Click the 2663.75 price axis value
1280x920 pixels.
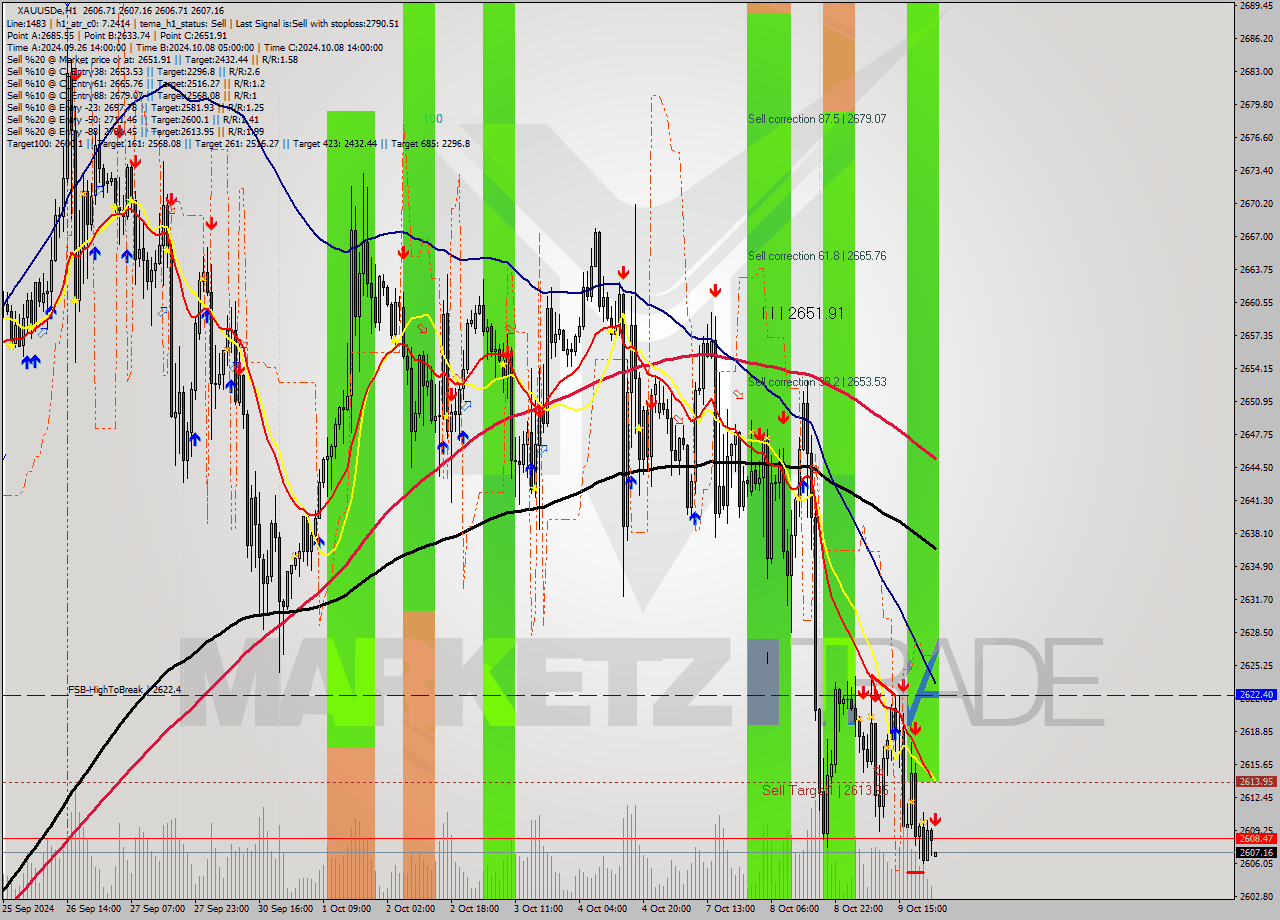(x=1256, y=270)
